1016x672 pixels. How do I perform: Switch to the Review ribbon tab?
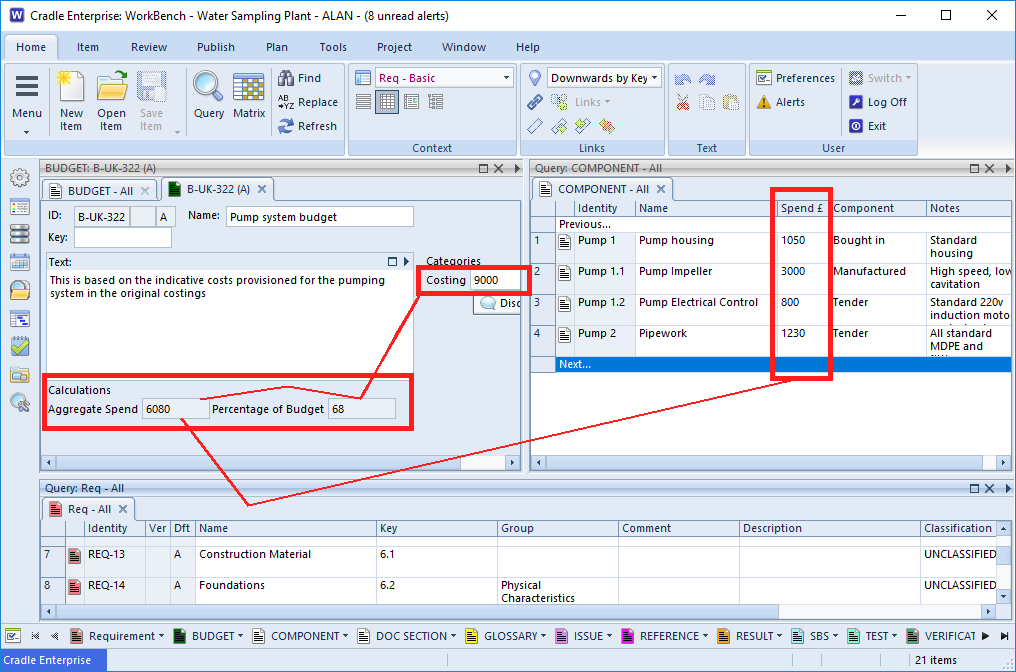tap(149, 47)
